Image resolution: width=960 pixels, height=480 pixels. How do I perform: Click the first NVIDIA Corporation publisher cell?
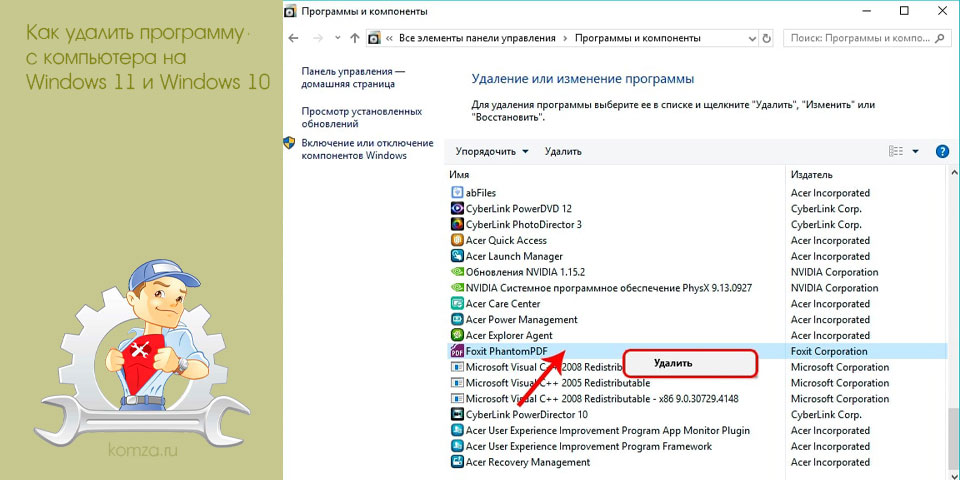point(834,272)
